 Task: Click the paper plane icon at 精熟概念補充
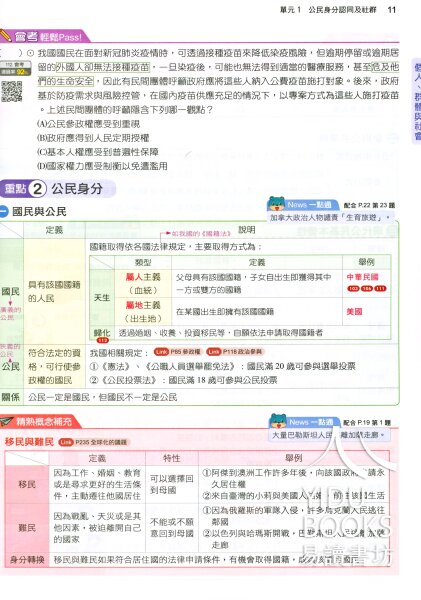7,421
